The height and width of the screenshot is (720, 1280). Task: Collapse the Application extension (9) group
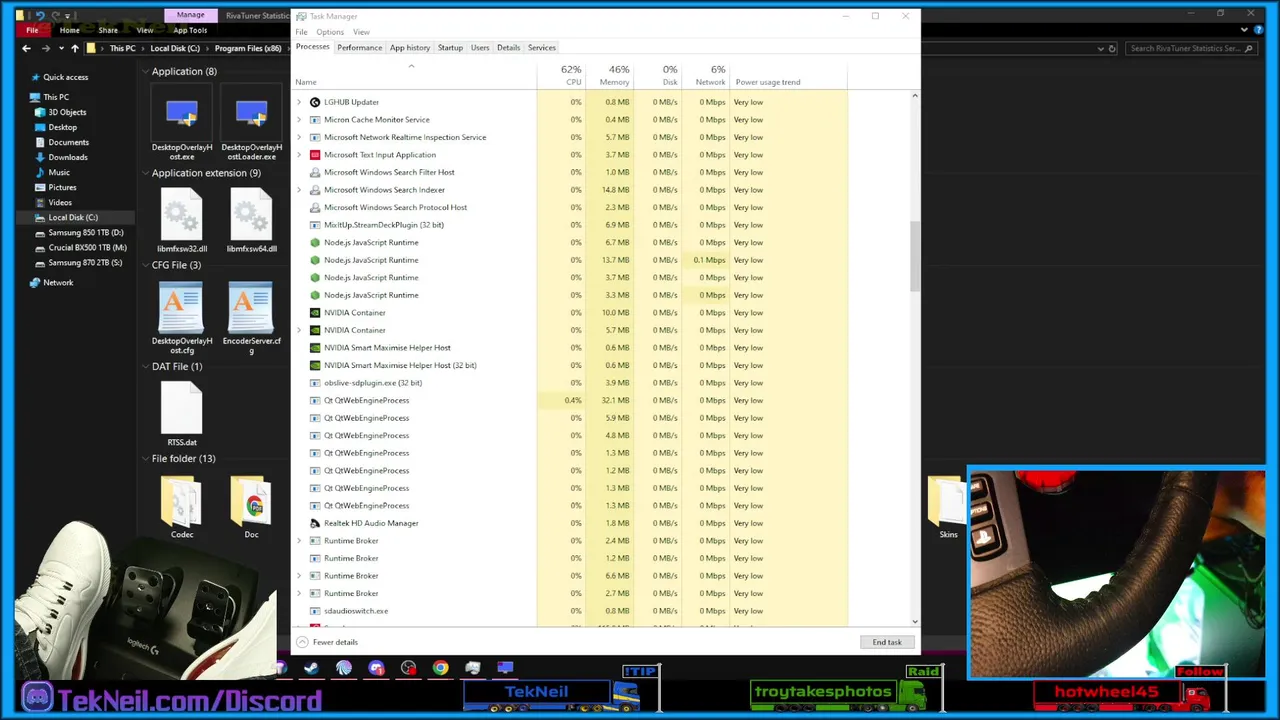145,173
